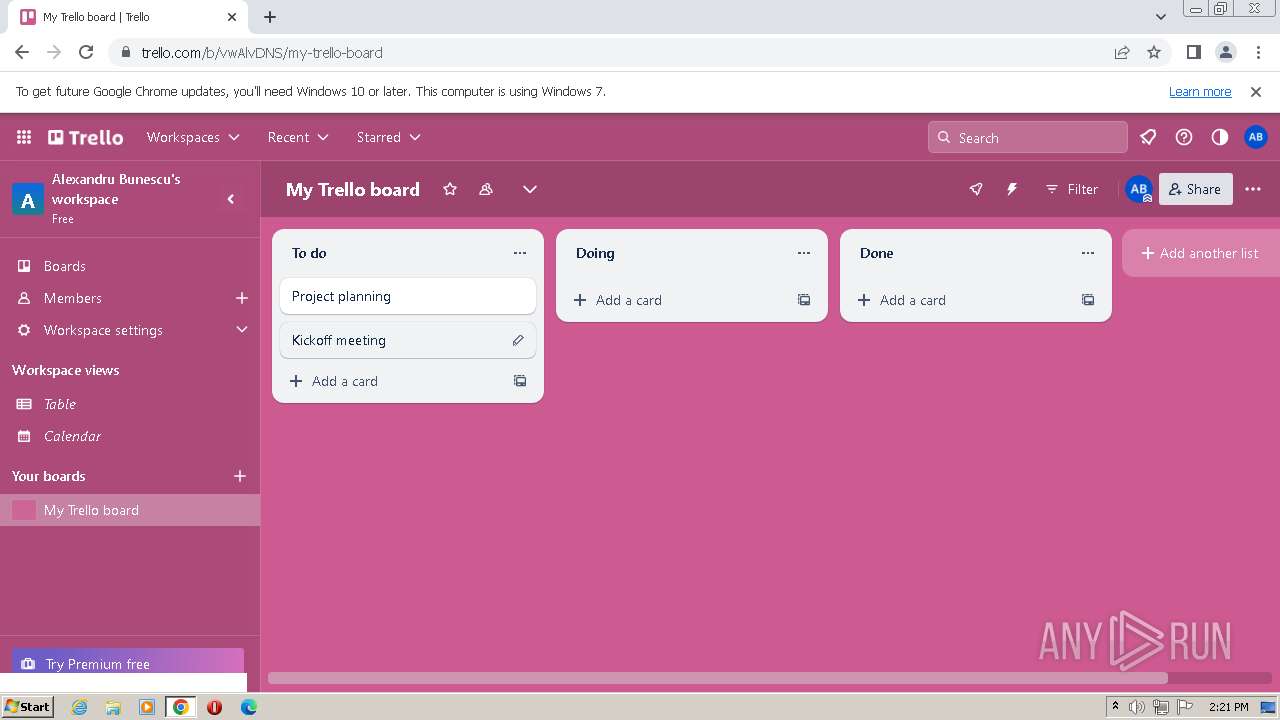The height and width of the screenshot is (720, 1280).
Task: Dismiss Chrome update notice
Action: [x=1256, y=91]
